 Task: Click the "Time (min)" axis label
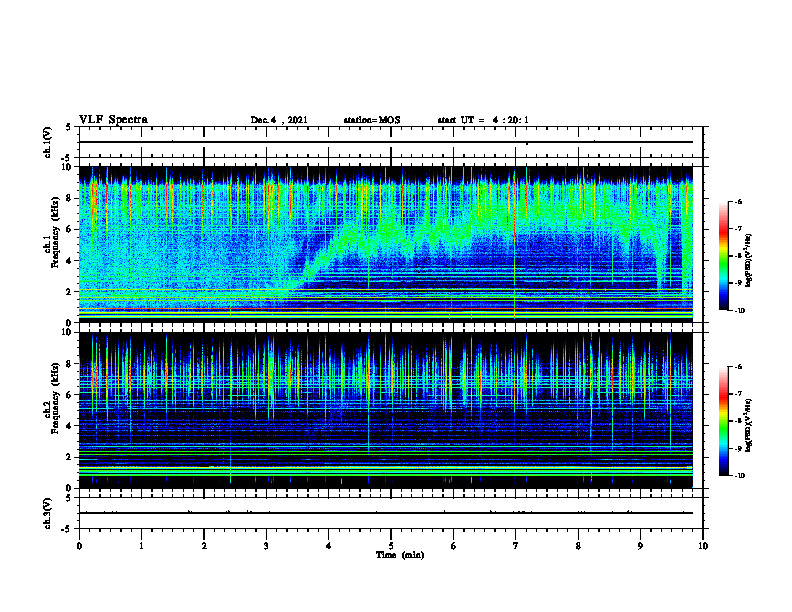[400, 555]
